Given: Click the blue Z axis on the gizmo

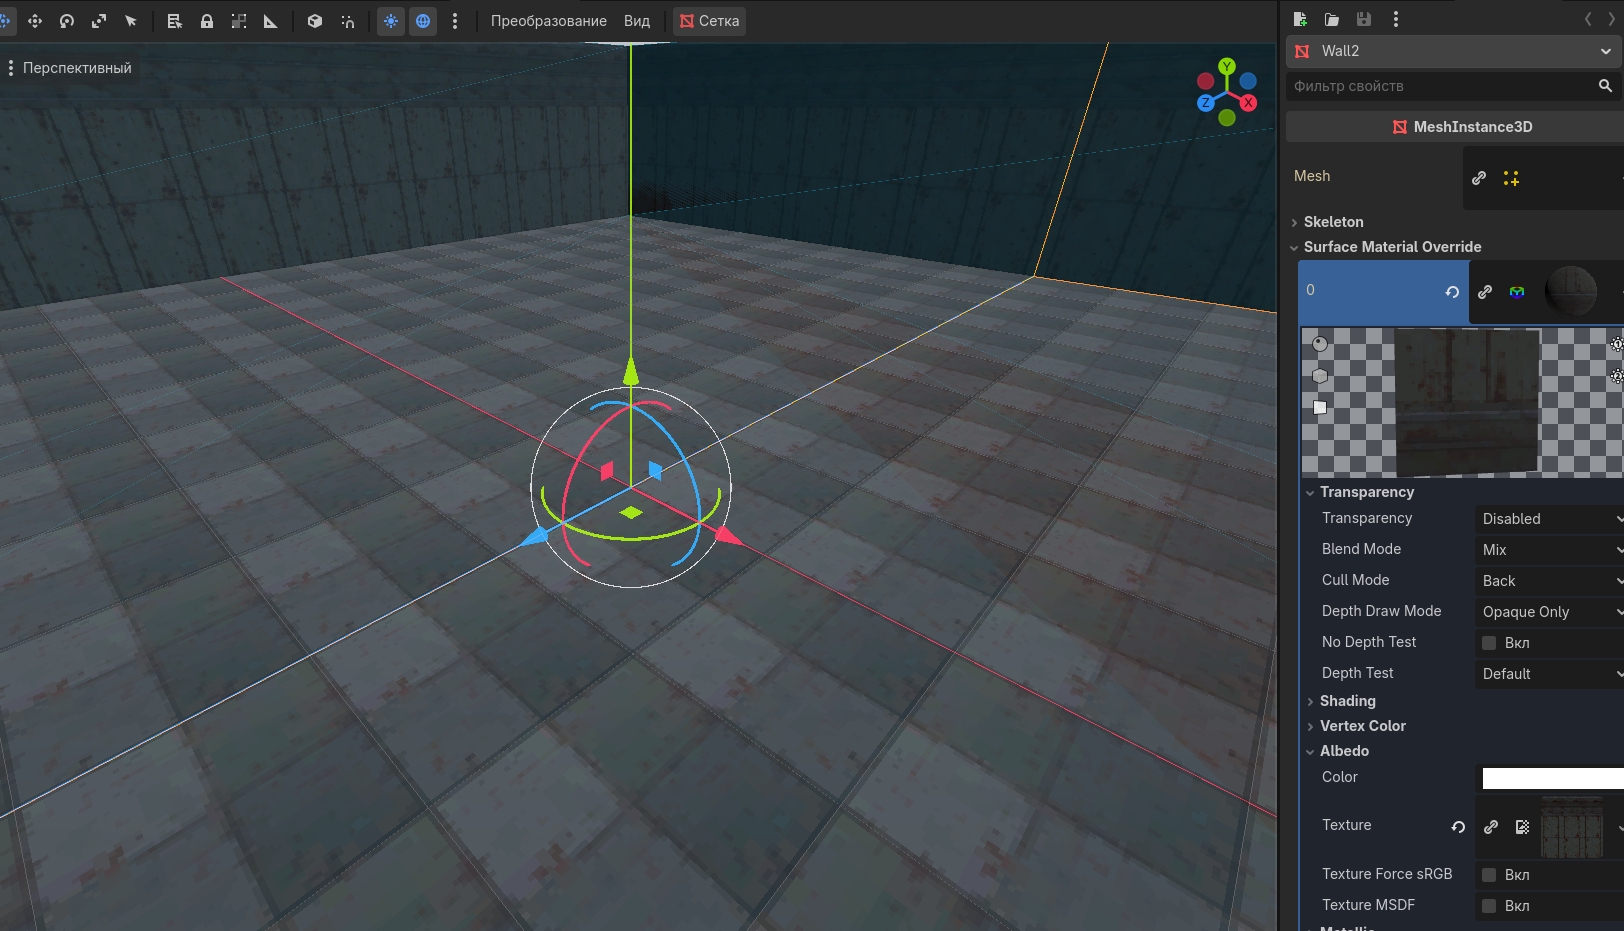Looking at the screenshot, I should coord(1205,102).
